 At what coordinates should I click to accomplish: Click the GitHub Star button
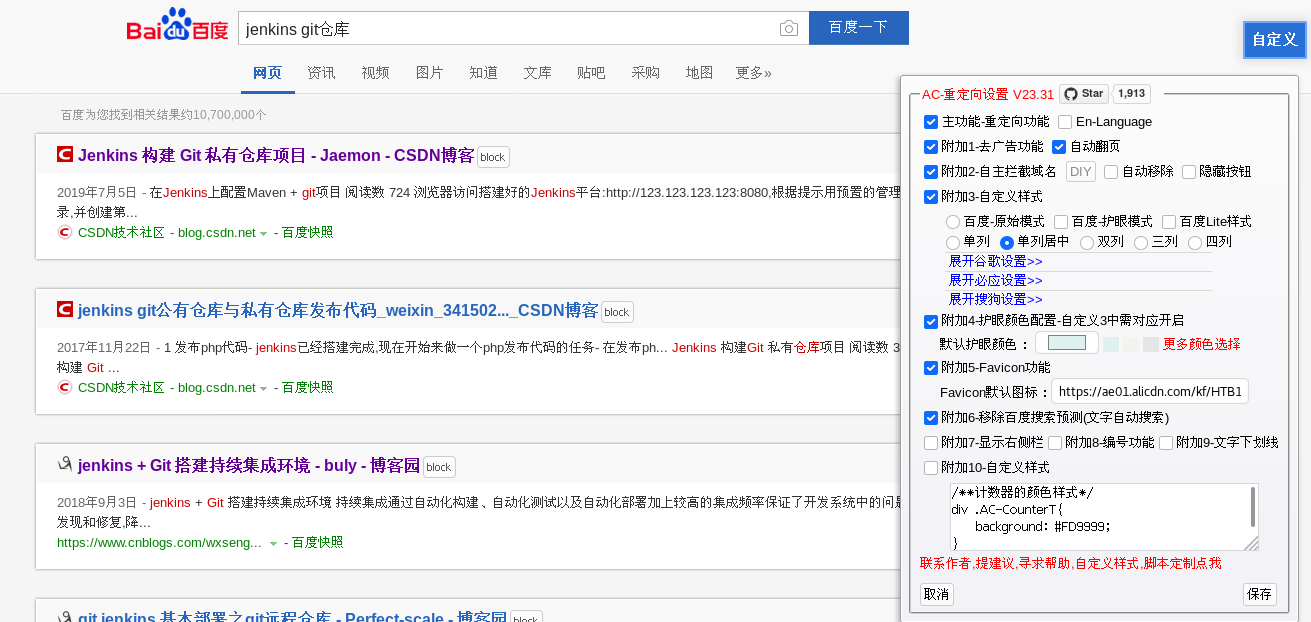coord(1084,94)
